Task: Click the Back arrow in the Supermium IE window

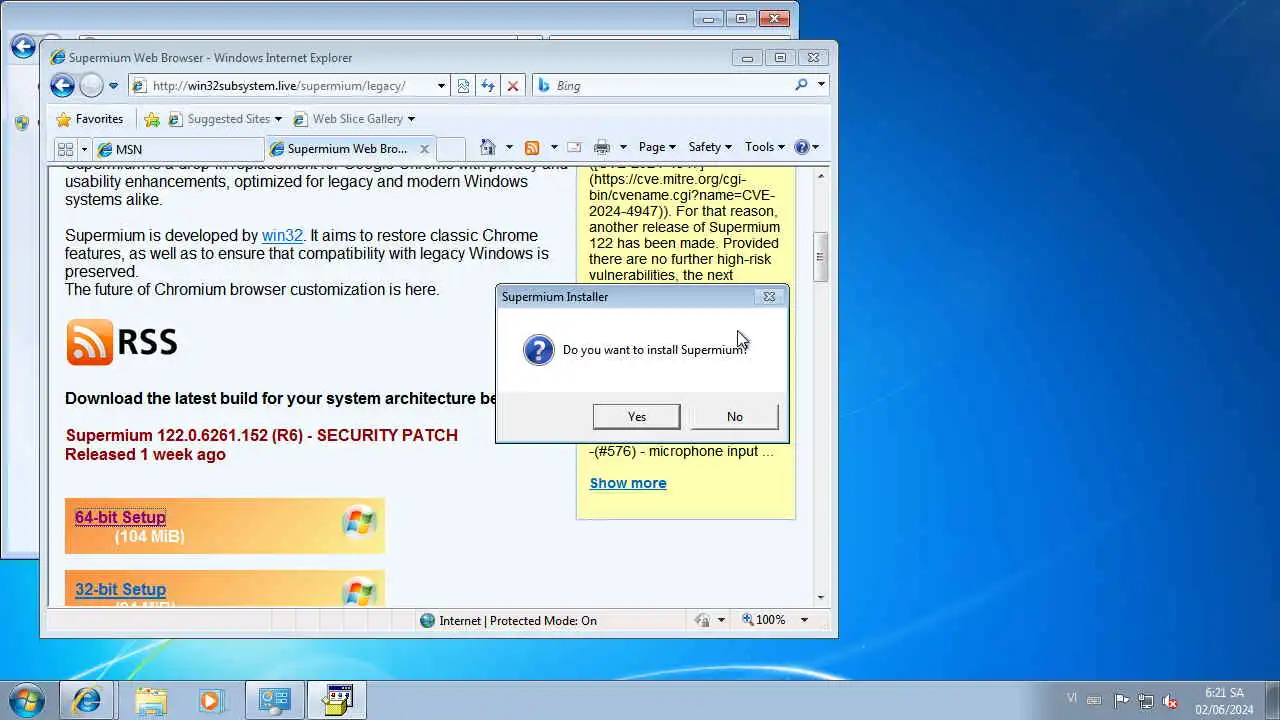Action: tap(62, 86)
